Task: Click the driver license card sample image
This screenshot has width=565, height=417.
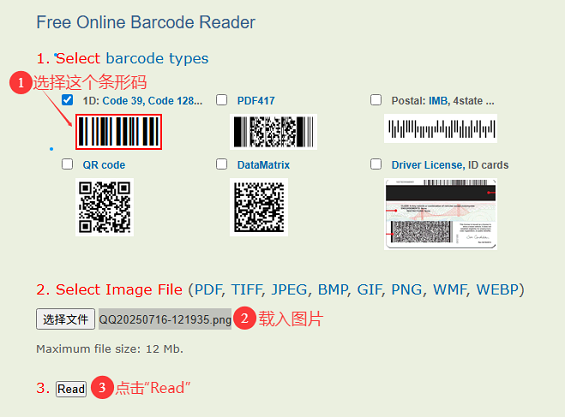Action: tap(440, 214)
